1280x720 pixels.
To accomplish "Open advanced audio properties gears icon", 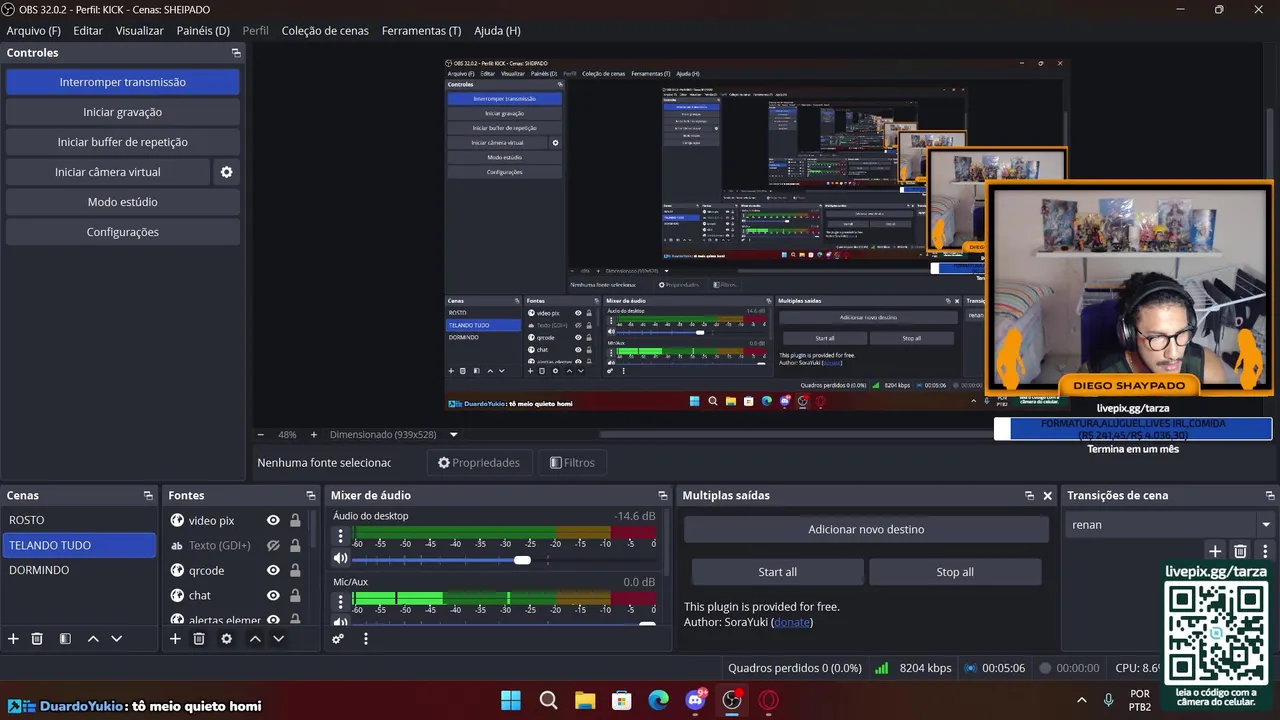I will point(338,639).
